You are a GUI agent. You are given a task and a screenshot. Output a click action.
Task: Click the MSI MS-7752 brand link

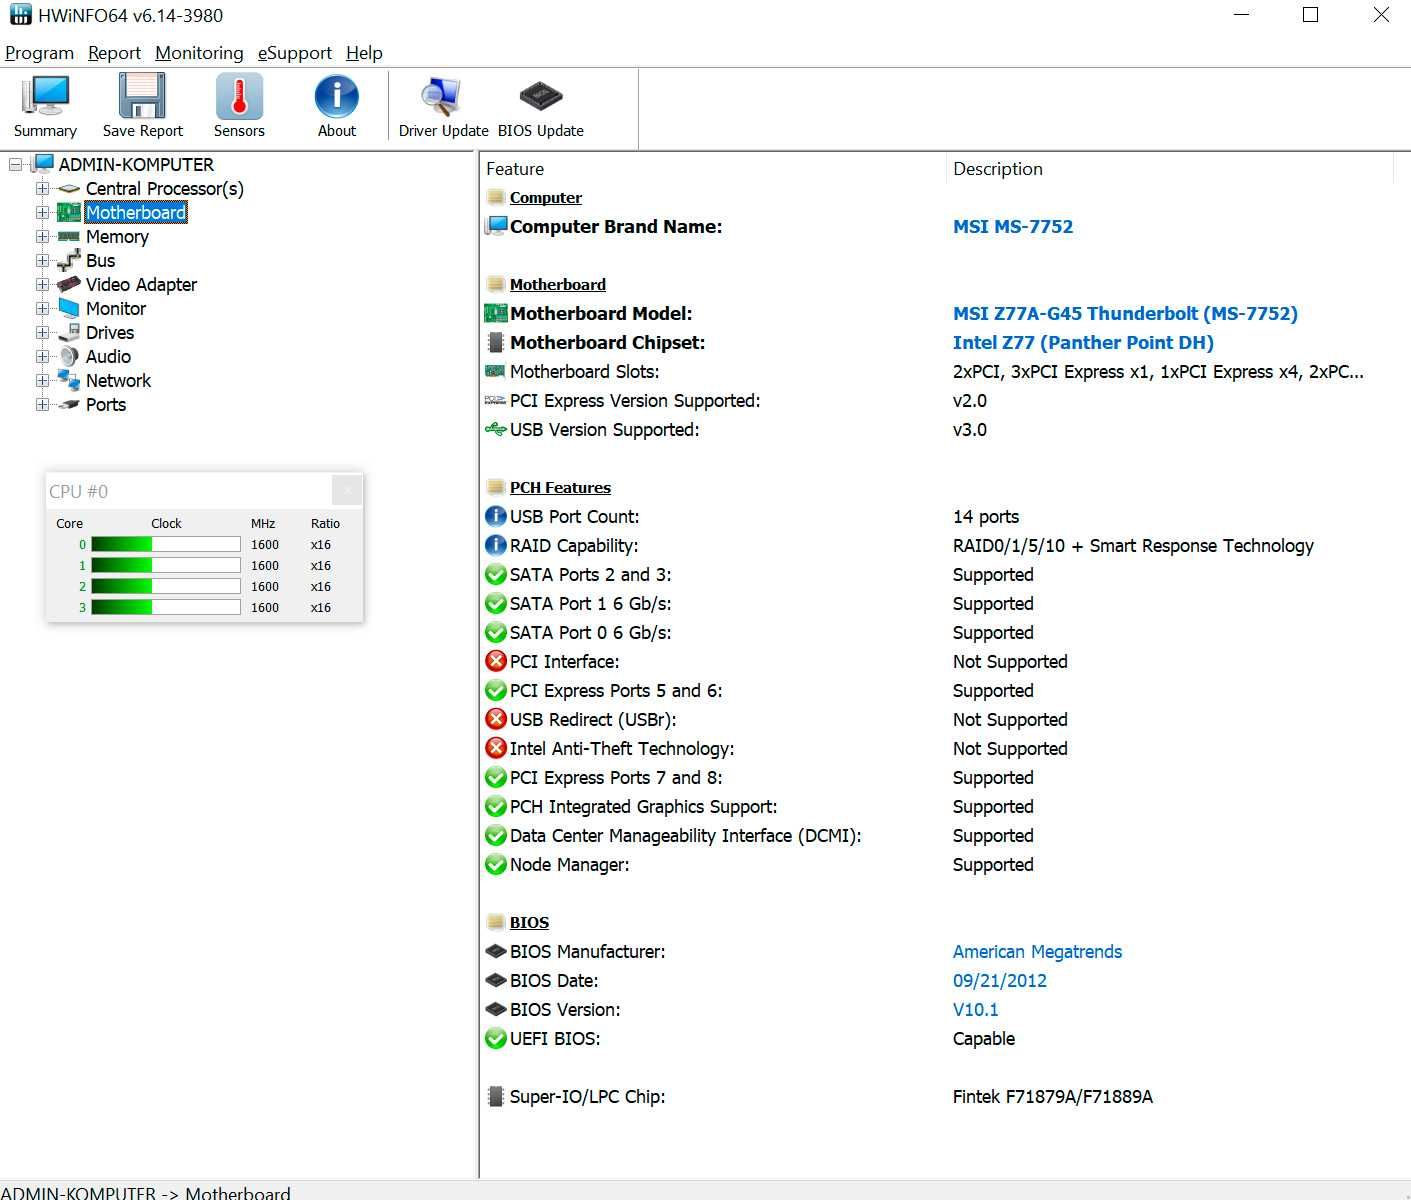click(1013, 226)
